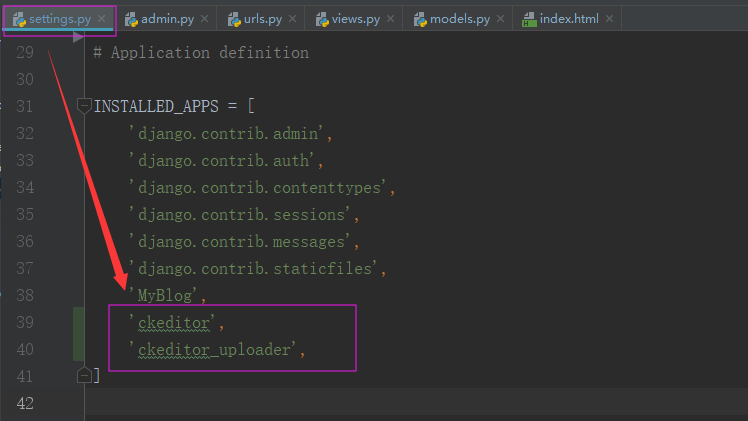Click the Python file icon on settings.py tab
Viewport: 748px width, 421px height.
(19, 19)
